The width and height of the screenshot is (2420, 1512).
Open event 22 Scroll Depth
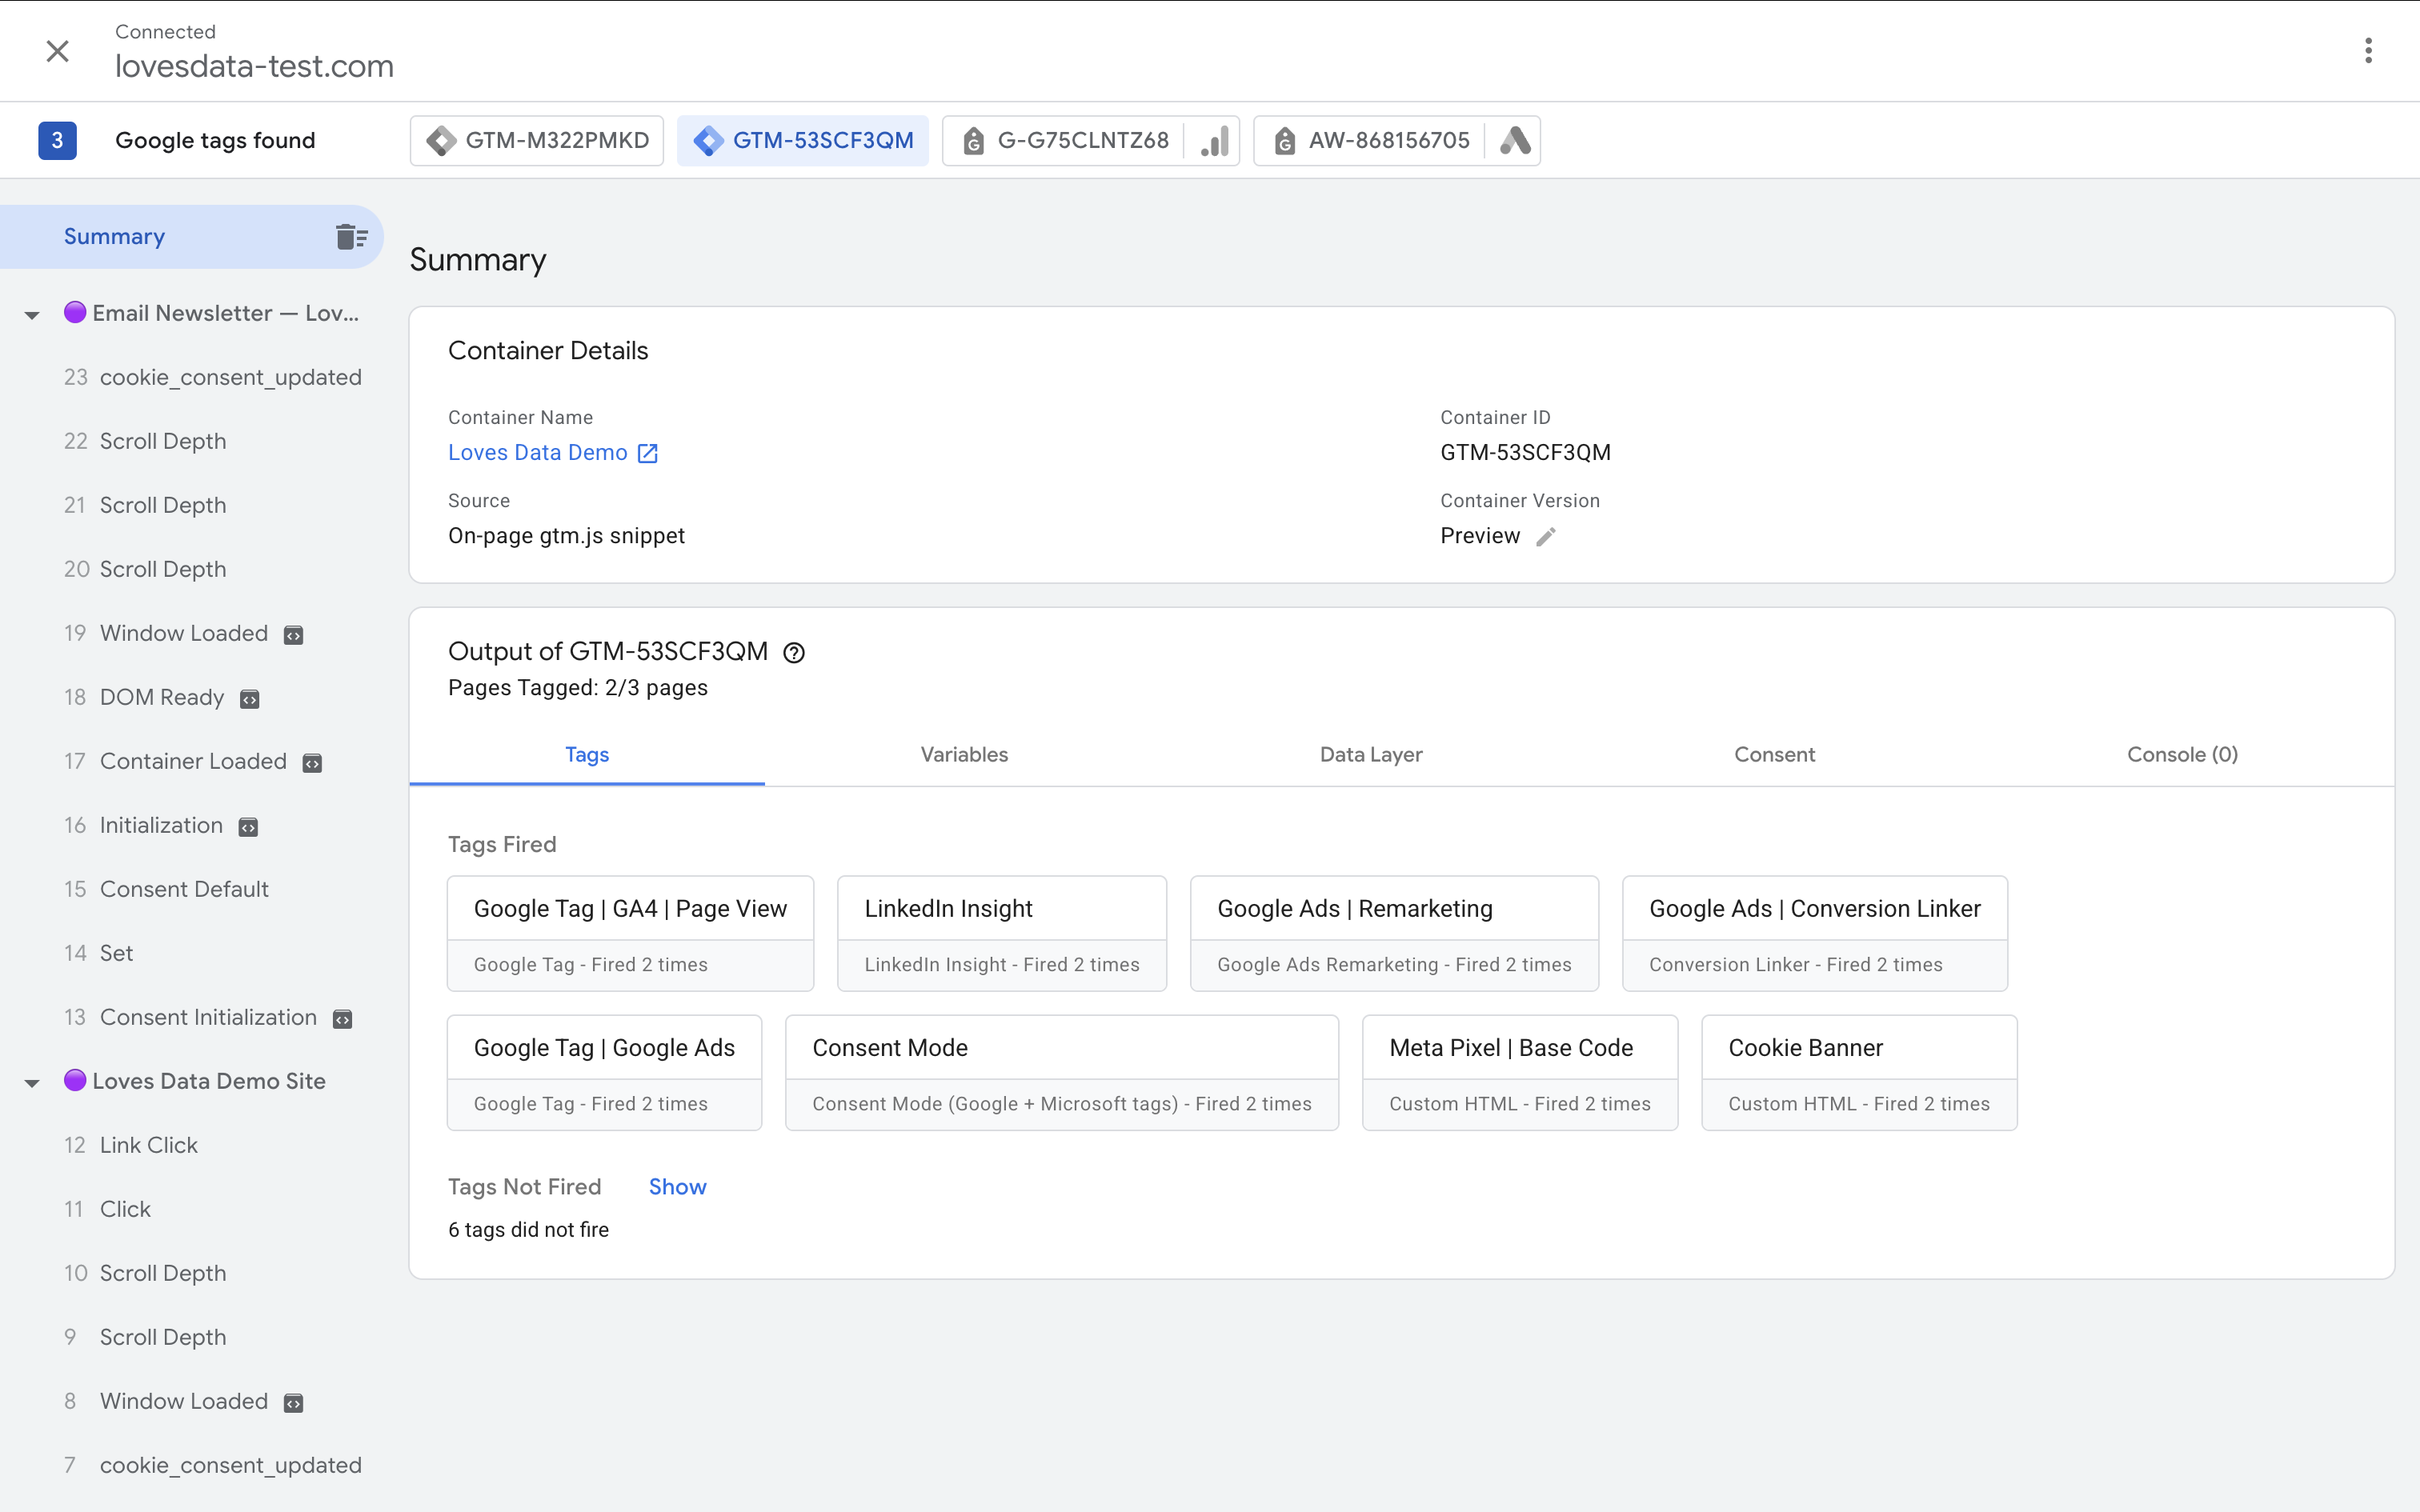point(145,441)
